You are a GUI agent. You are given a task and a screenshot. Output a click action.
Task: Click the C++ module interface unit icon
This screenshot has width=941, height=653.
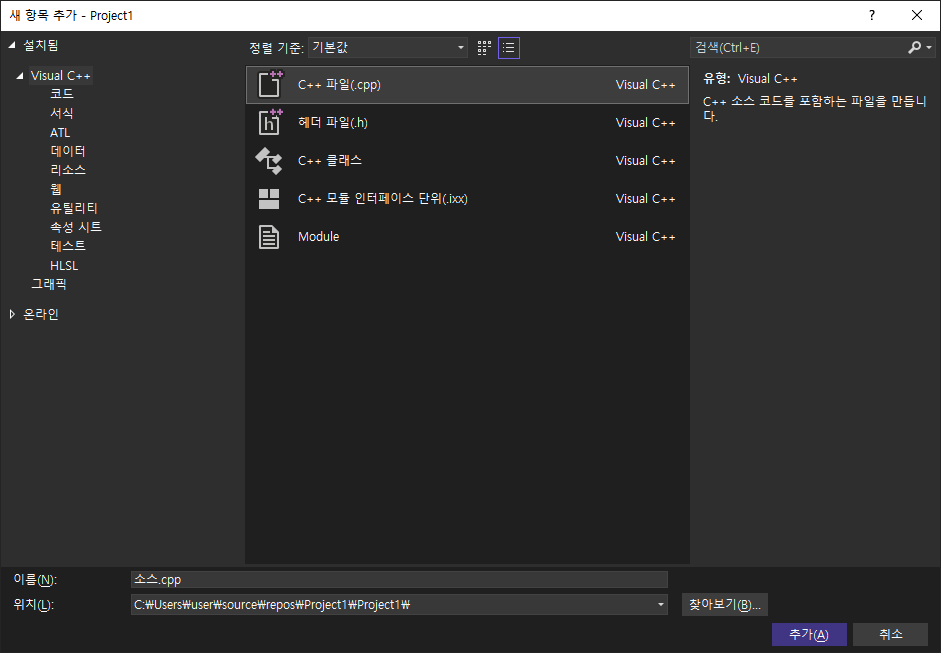(x=269, y=199)
